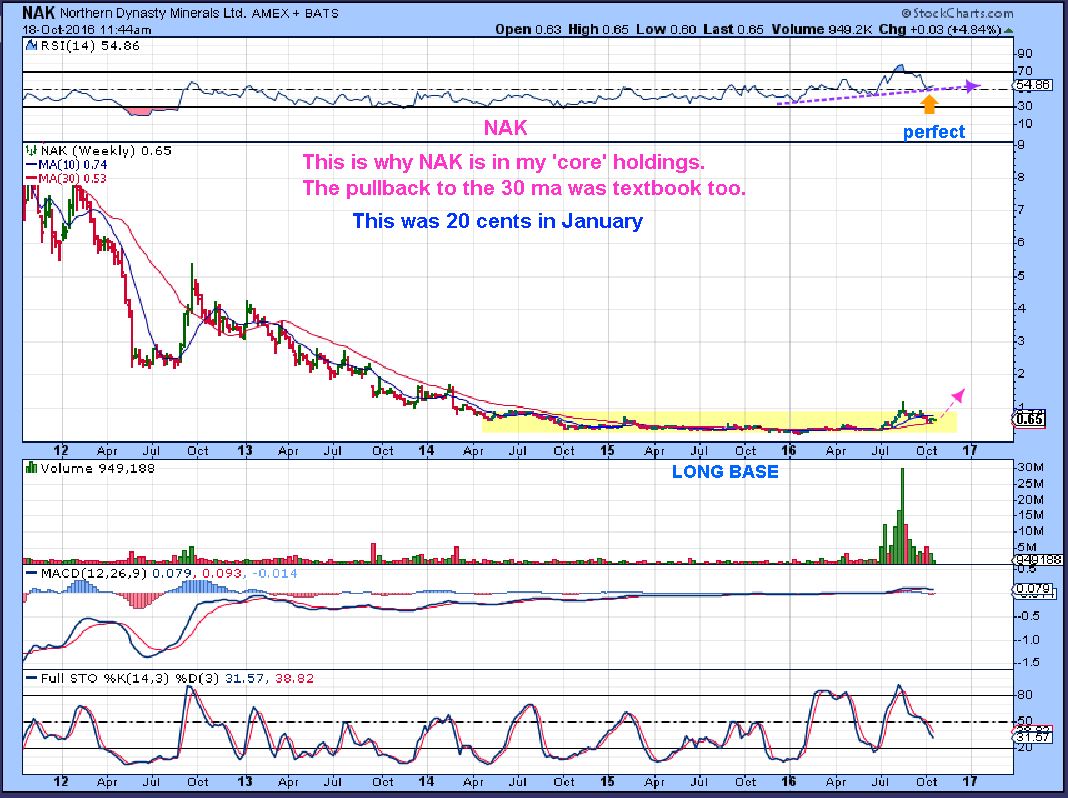The width and height of the screenshot is (1068, 798).
Task: Click the blue line marker before MA(10)
Action: coord(31,165)
